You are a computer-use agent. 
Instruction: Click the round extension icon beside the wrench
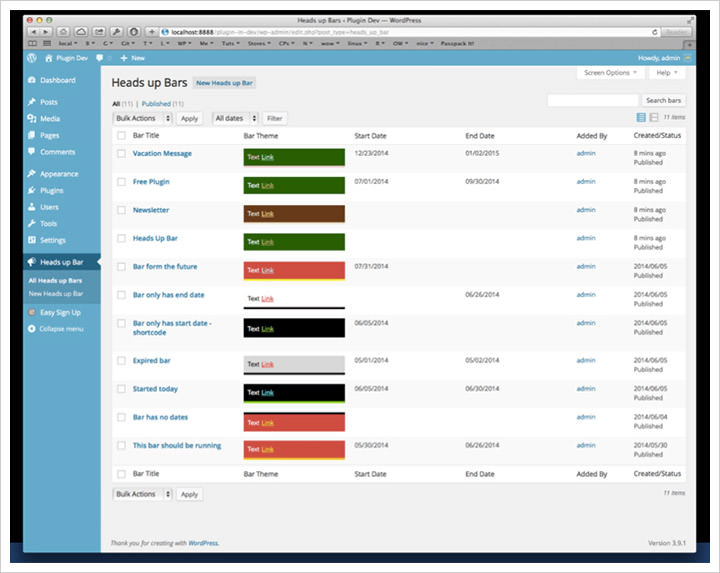pos(134,32)
